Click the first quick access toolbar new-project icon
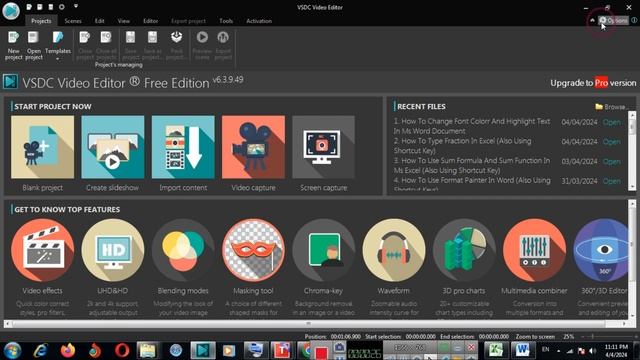The image size is (640, 360). [x=29, y=7]
